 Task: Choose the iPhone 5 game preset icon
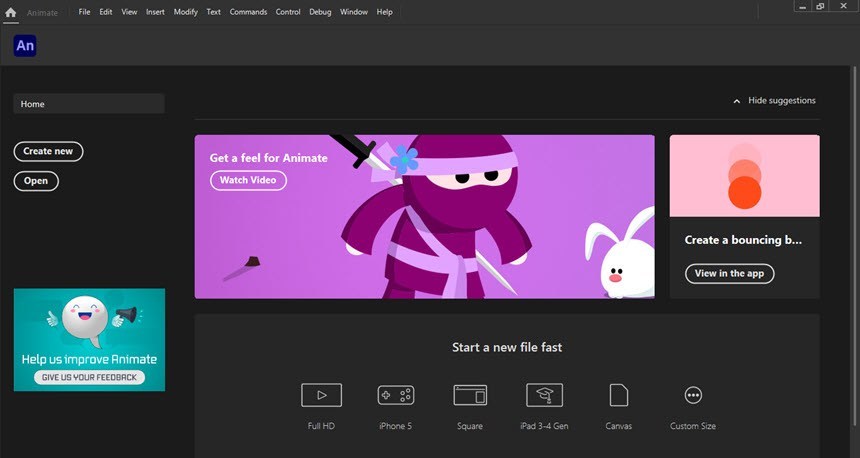(395, 395)
